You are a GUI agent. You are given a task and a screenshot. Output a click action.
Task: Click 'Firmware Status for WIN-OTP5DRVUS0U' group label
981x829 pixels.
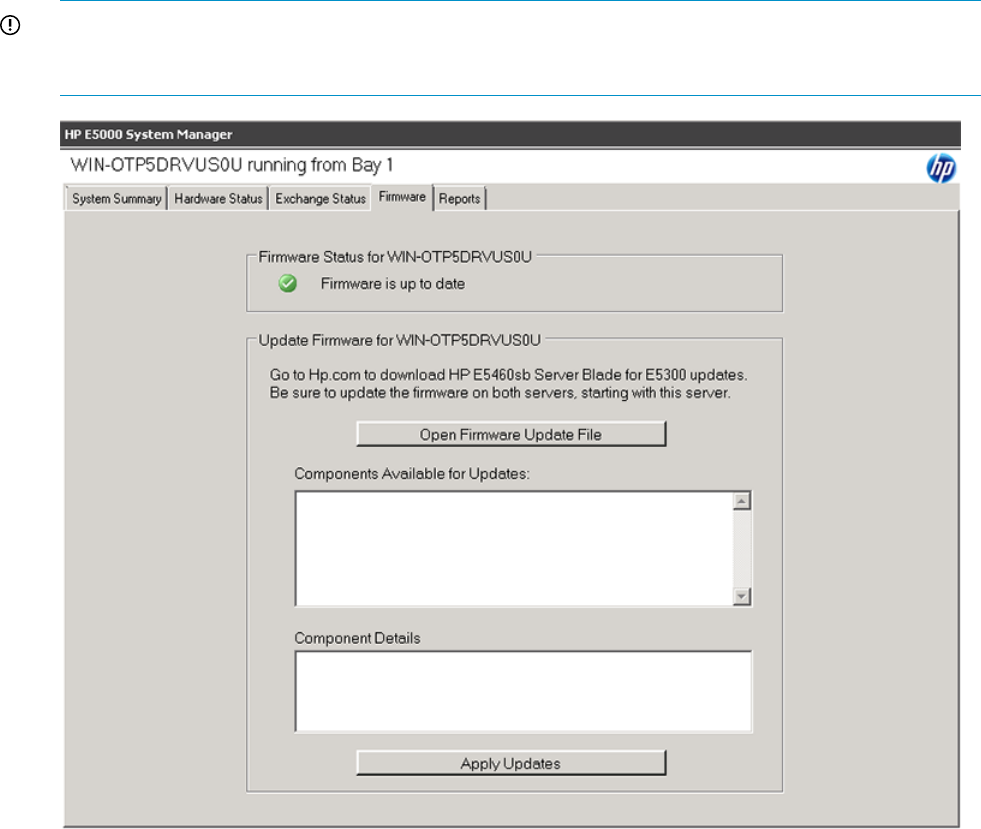pos(395,257)
